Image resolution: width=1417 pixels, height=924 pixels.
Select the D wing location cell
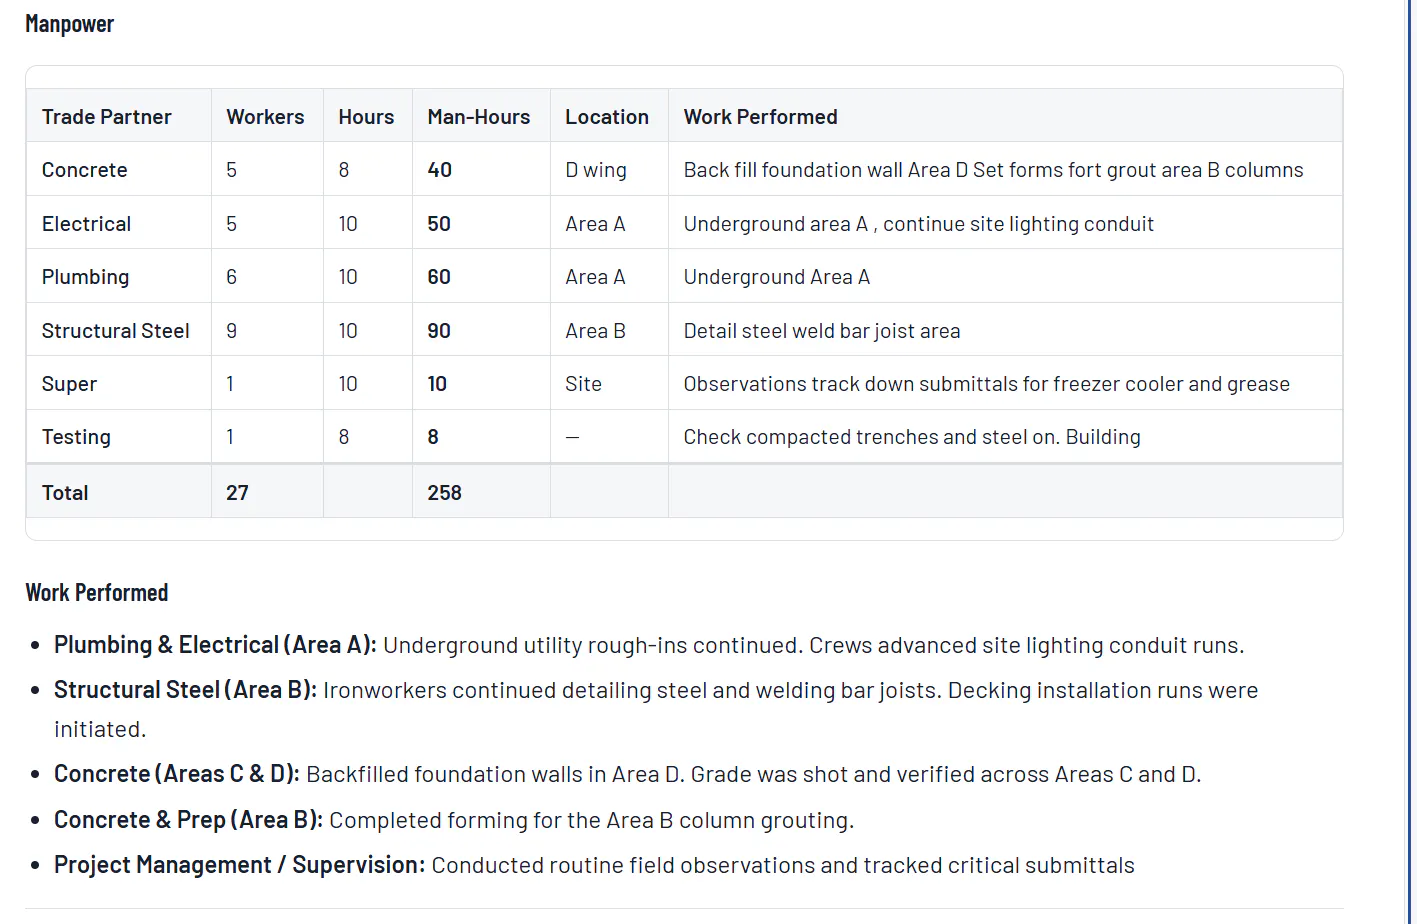(x=596, y=170)
